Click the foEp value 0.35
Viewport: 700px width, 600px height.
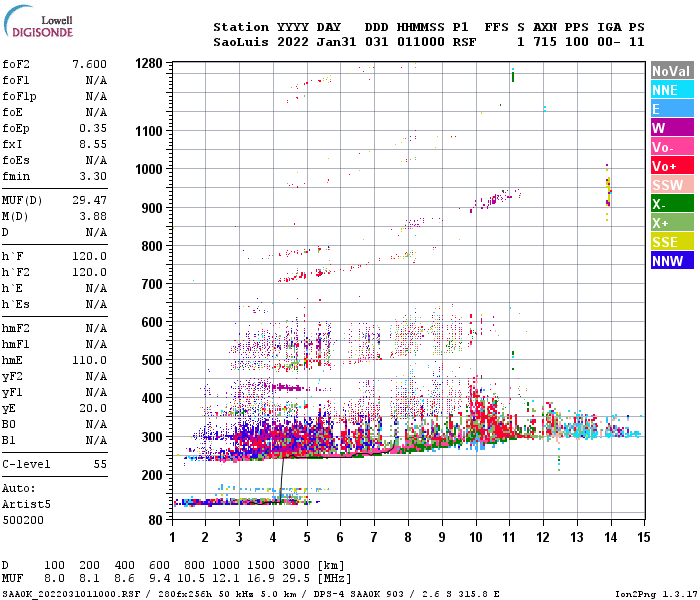93,128
